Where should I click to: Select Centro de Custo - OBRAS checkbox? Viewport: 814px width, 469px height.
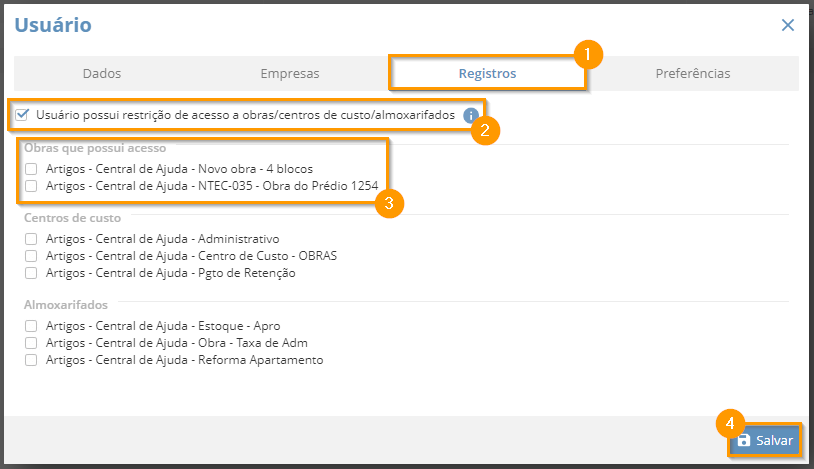31,256
